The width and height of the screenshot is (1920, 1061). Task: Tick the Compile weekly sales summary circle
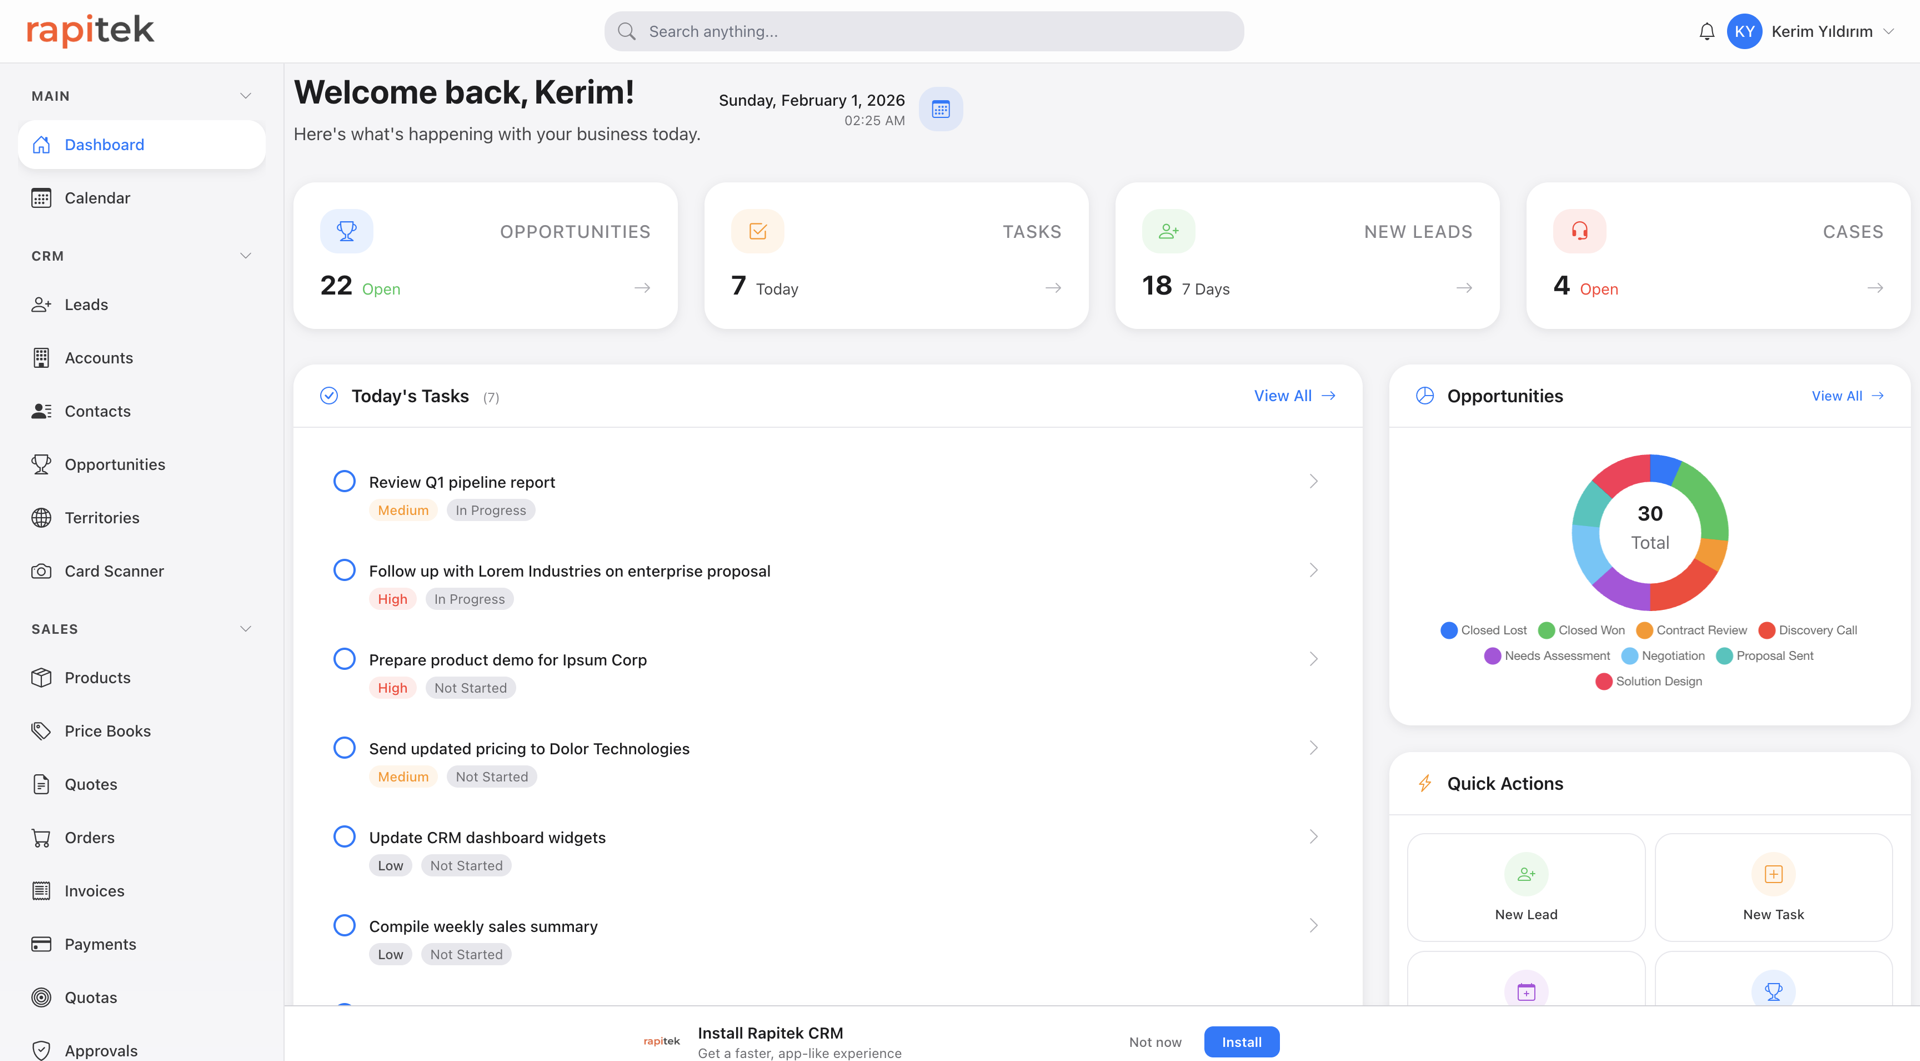click(344, 924)
